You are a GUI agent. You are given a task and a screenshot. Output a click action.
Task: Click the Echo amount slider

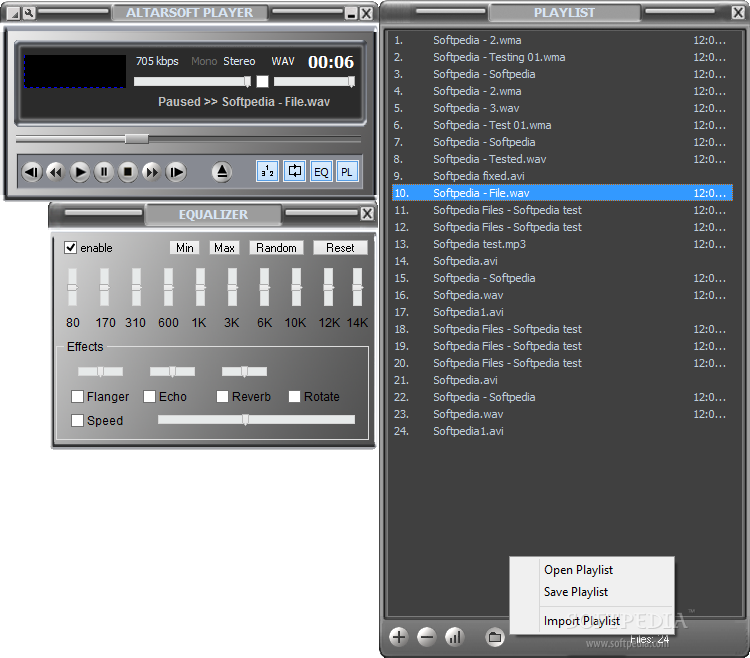coord(172,372)
